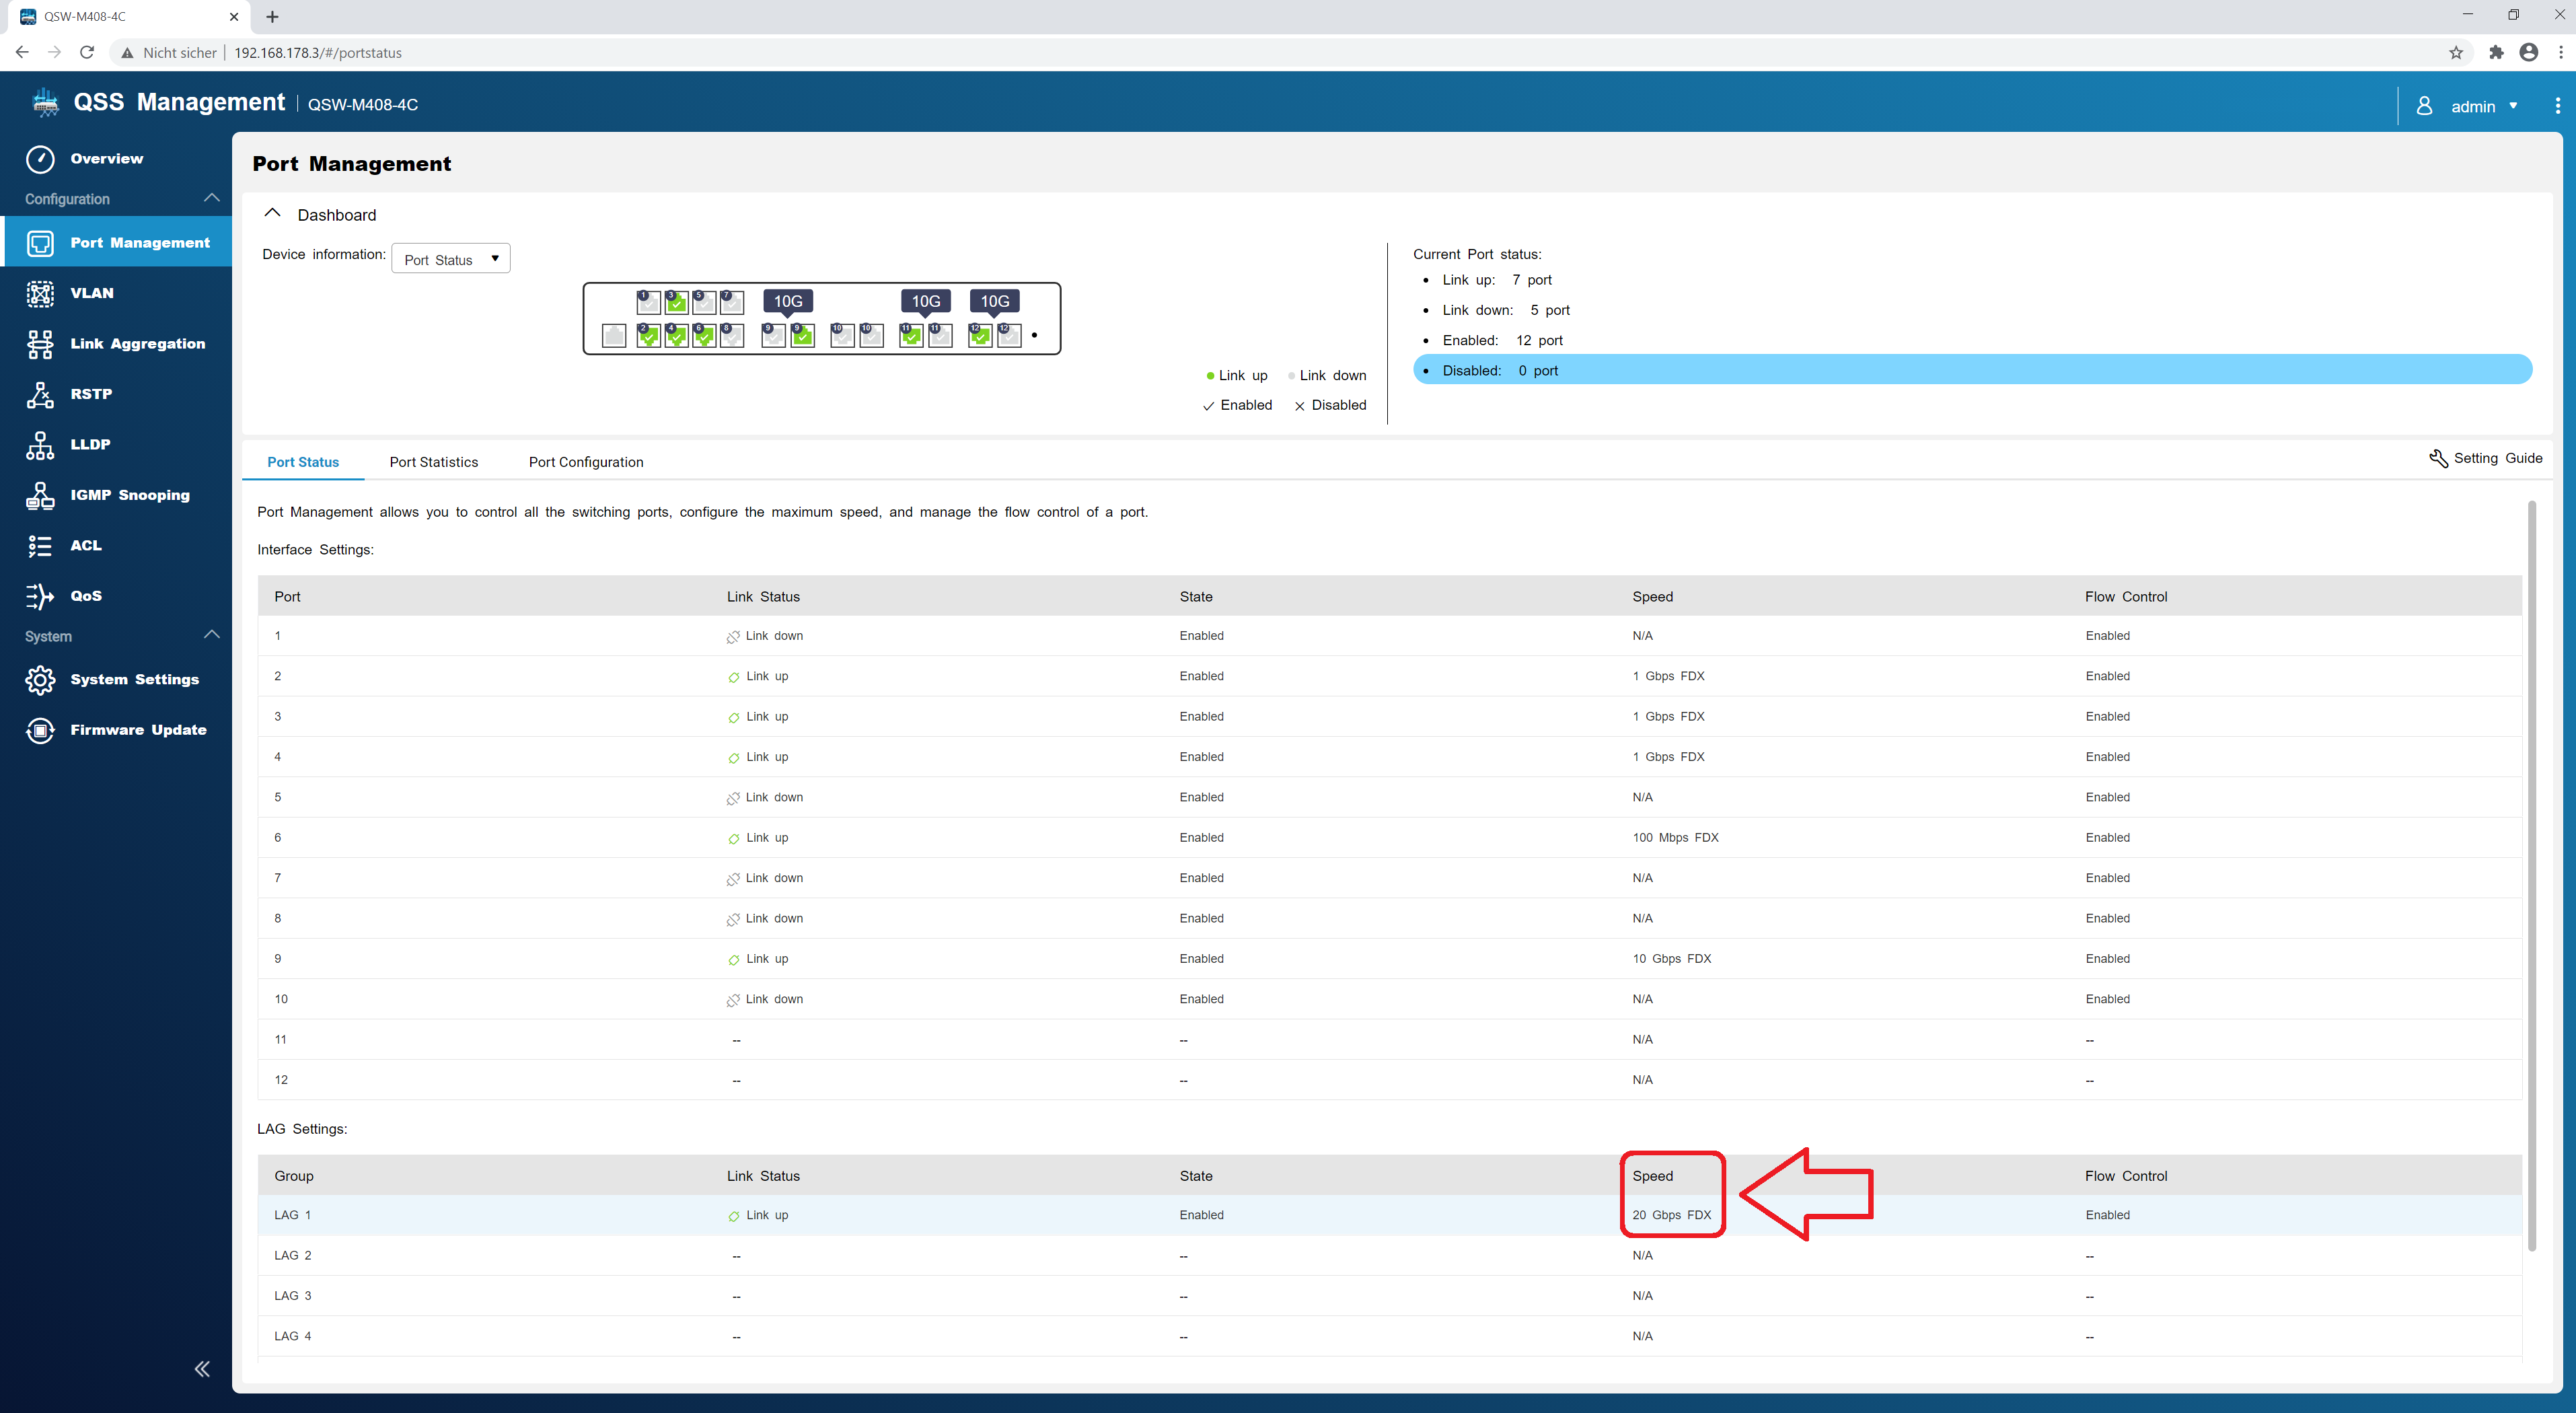The width and height of the screenshot is (2576, 1413).
Task: Open Firmware Update page
Action: [138, 730]
